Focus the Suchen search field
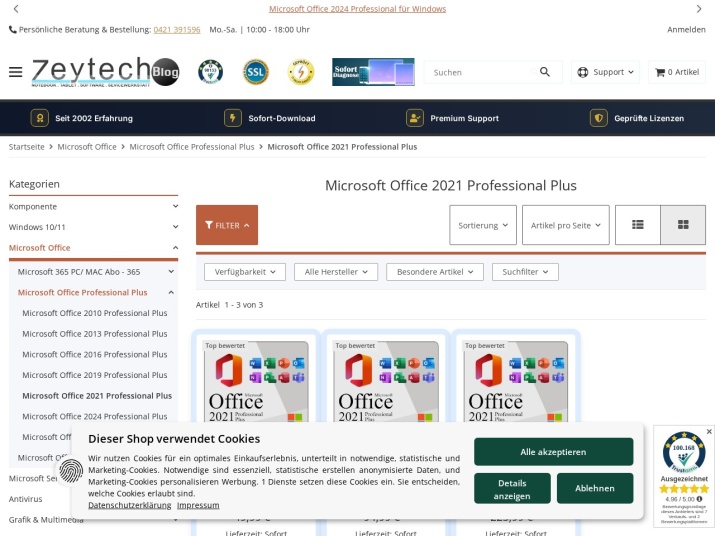Image resolution: width=715 pixels, height=536 pixels. click(481, 72)
